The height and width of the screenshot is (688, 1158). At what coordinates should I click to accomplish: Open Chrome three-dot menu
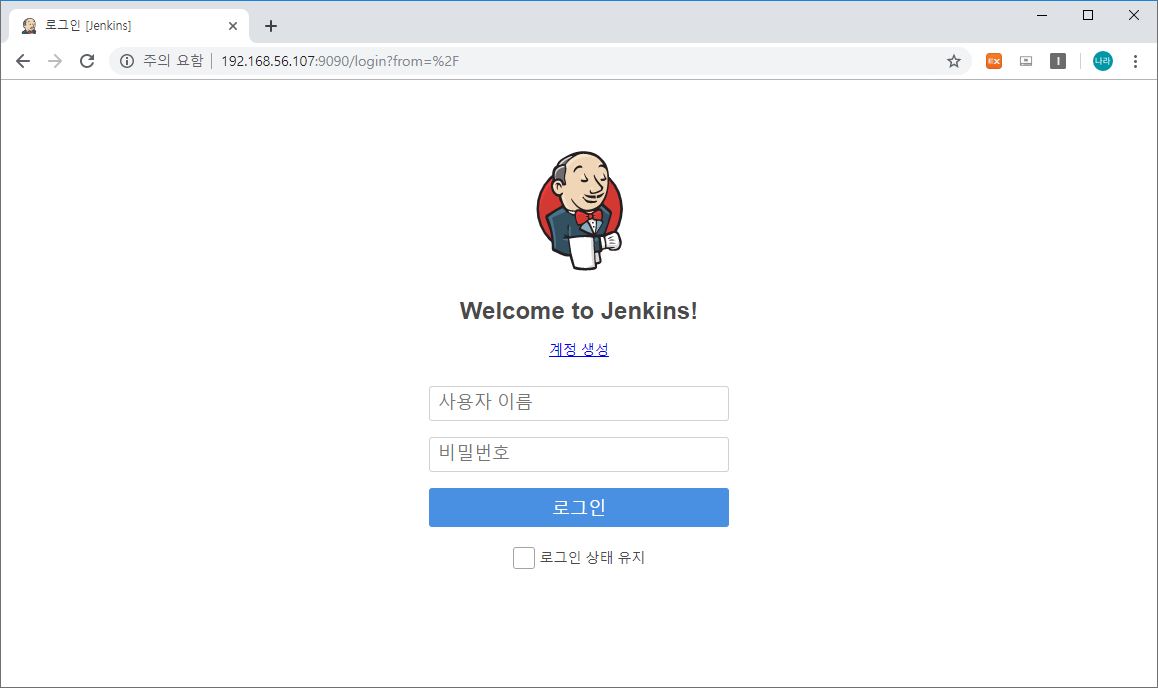click(1135, 61)
